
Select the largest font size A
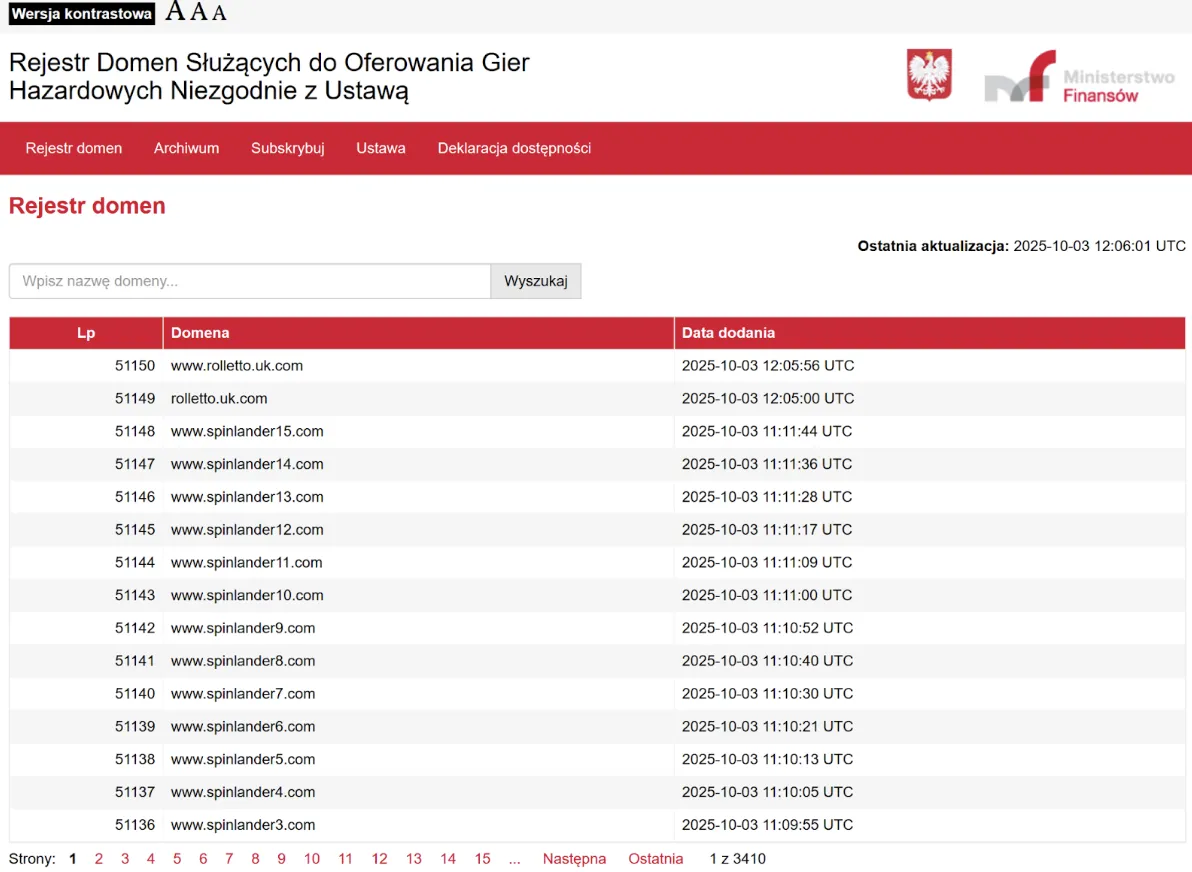point(175,12)
